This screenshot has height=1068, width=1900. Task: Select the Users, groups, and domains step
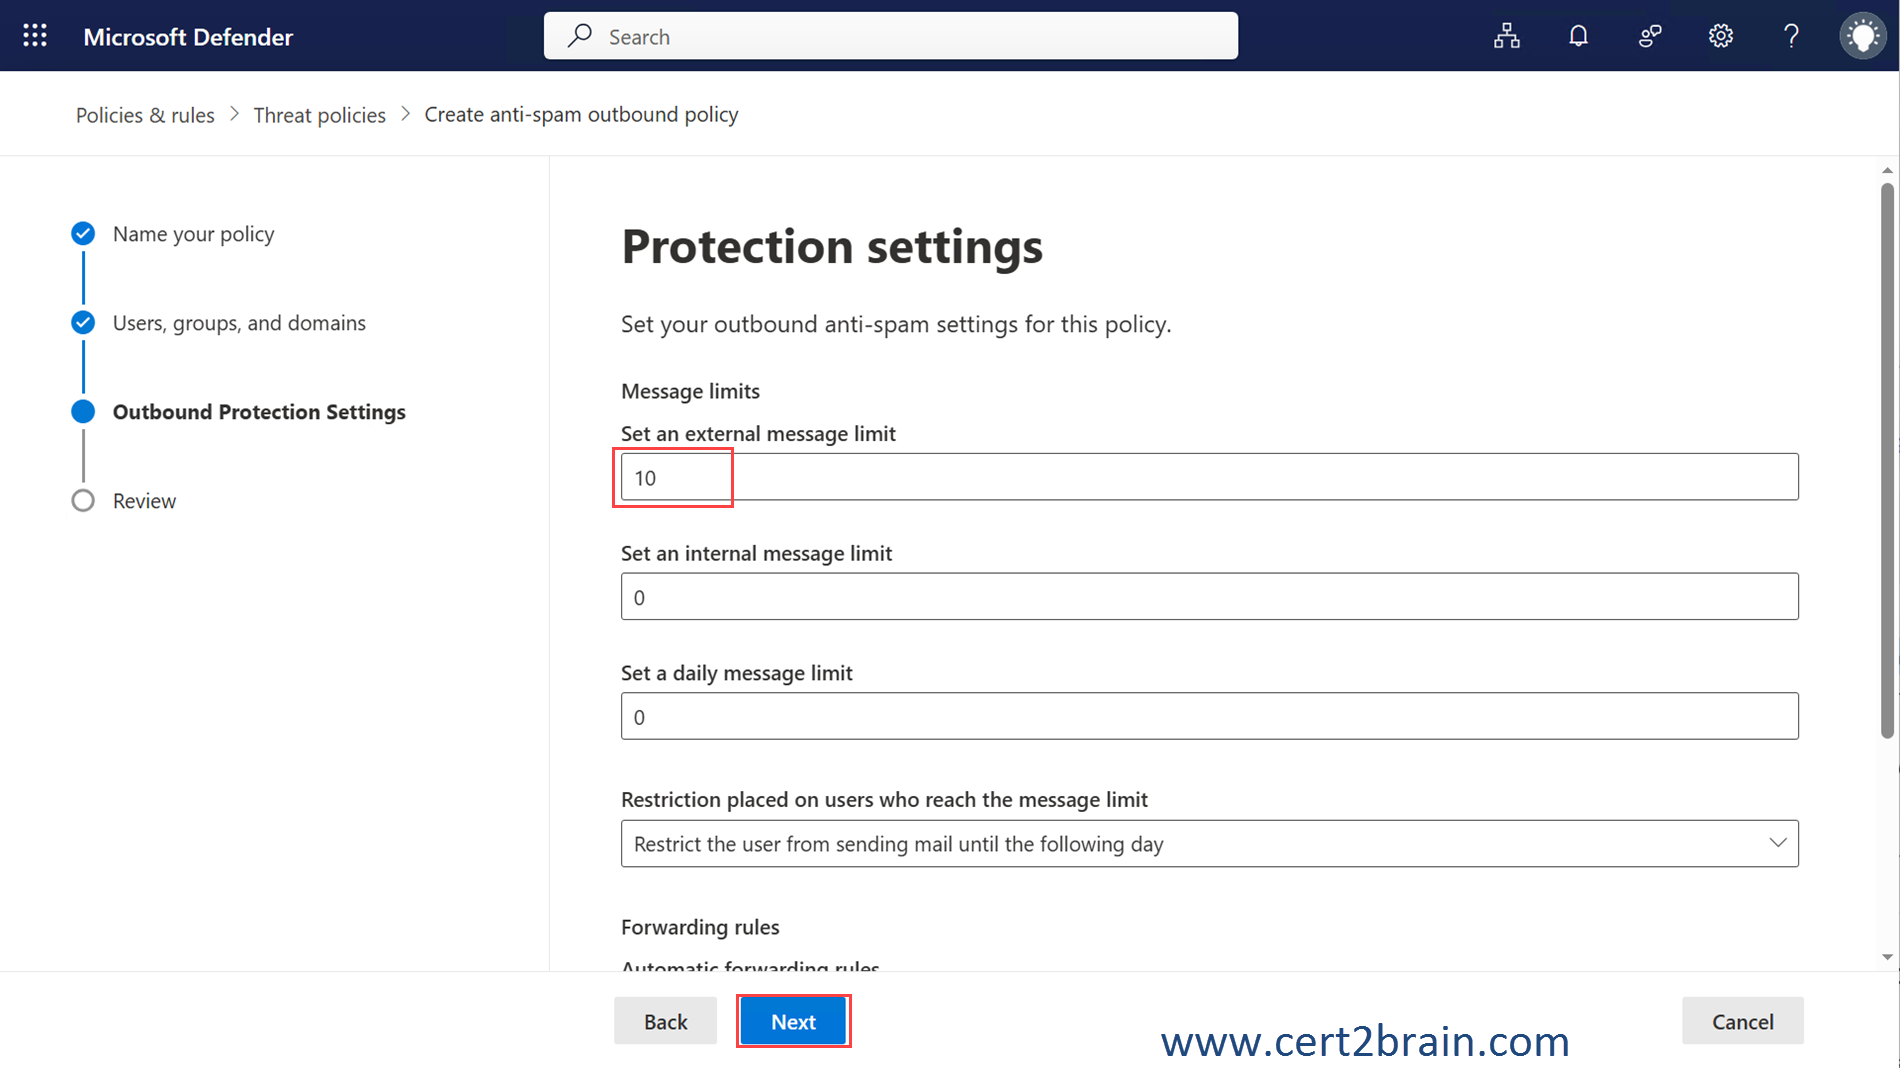[239, 323]
